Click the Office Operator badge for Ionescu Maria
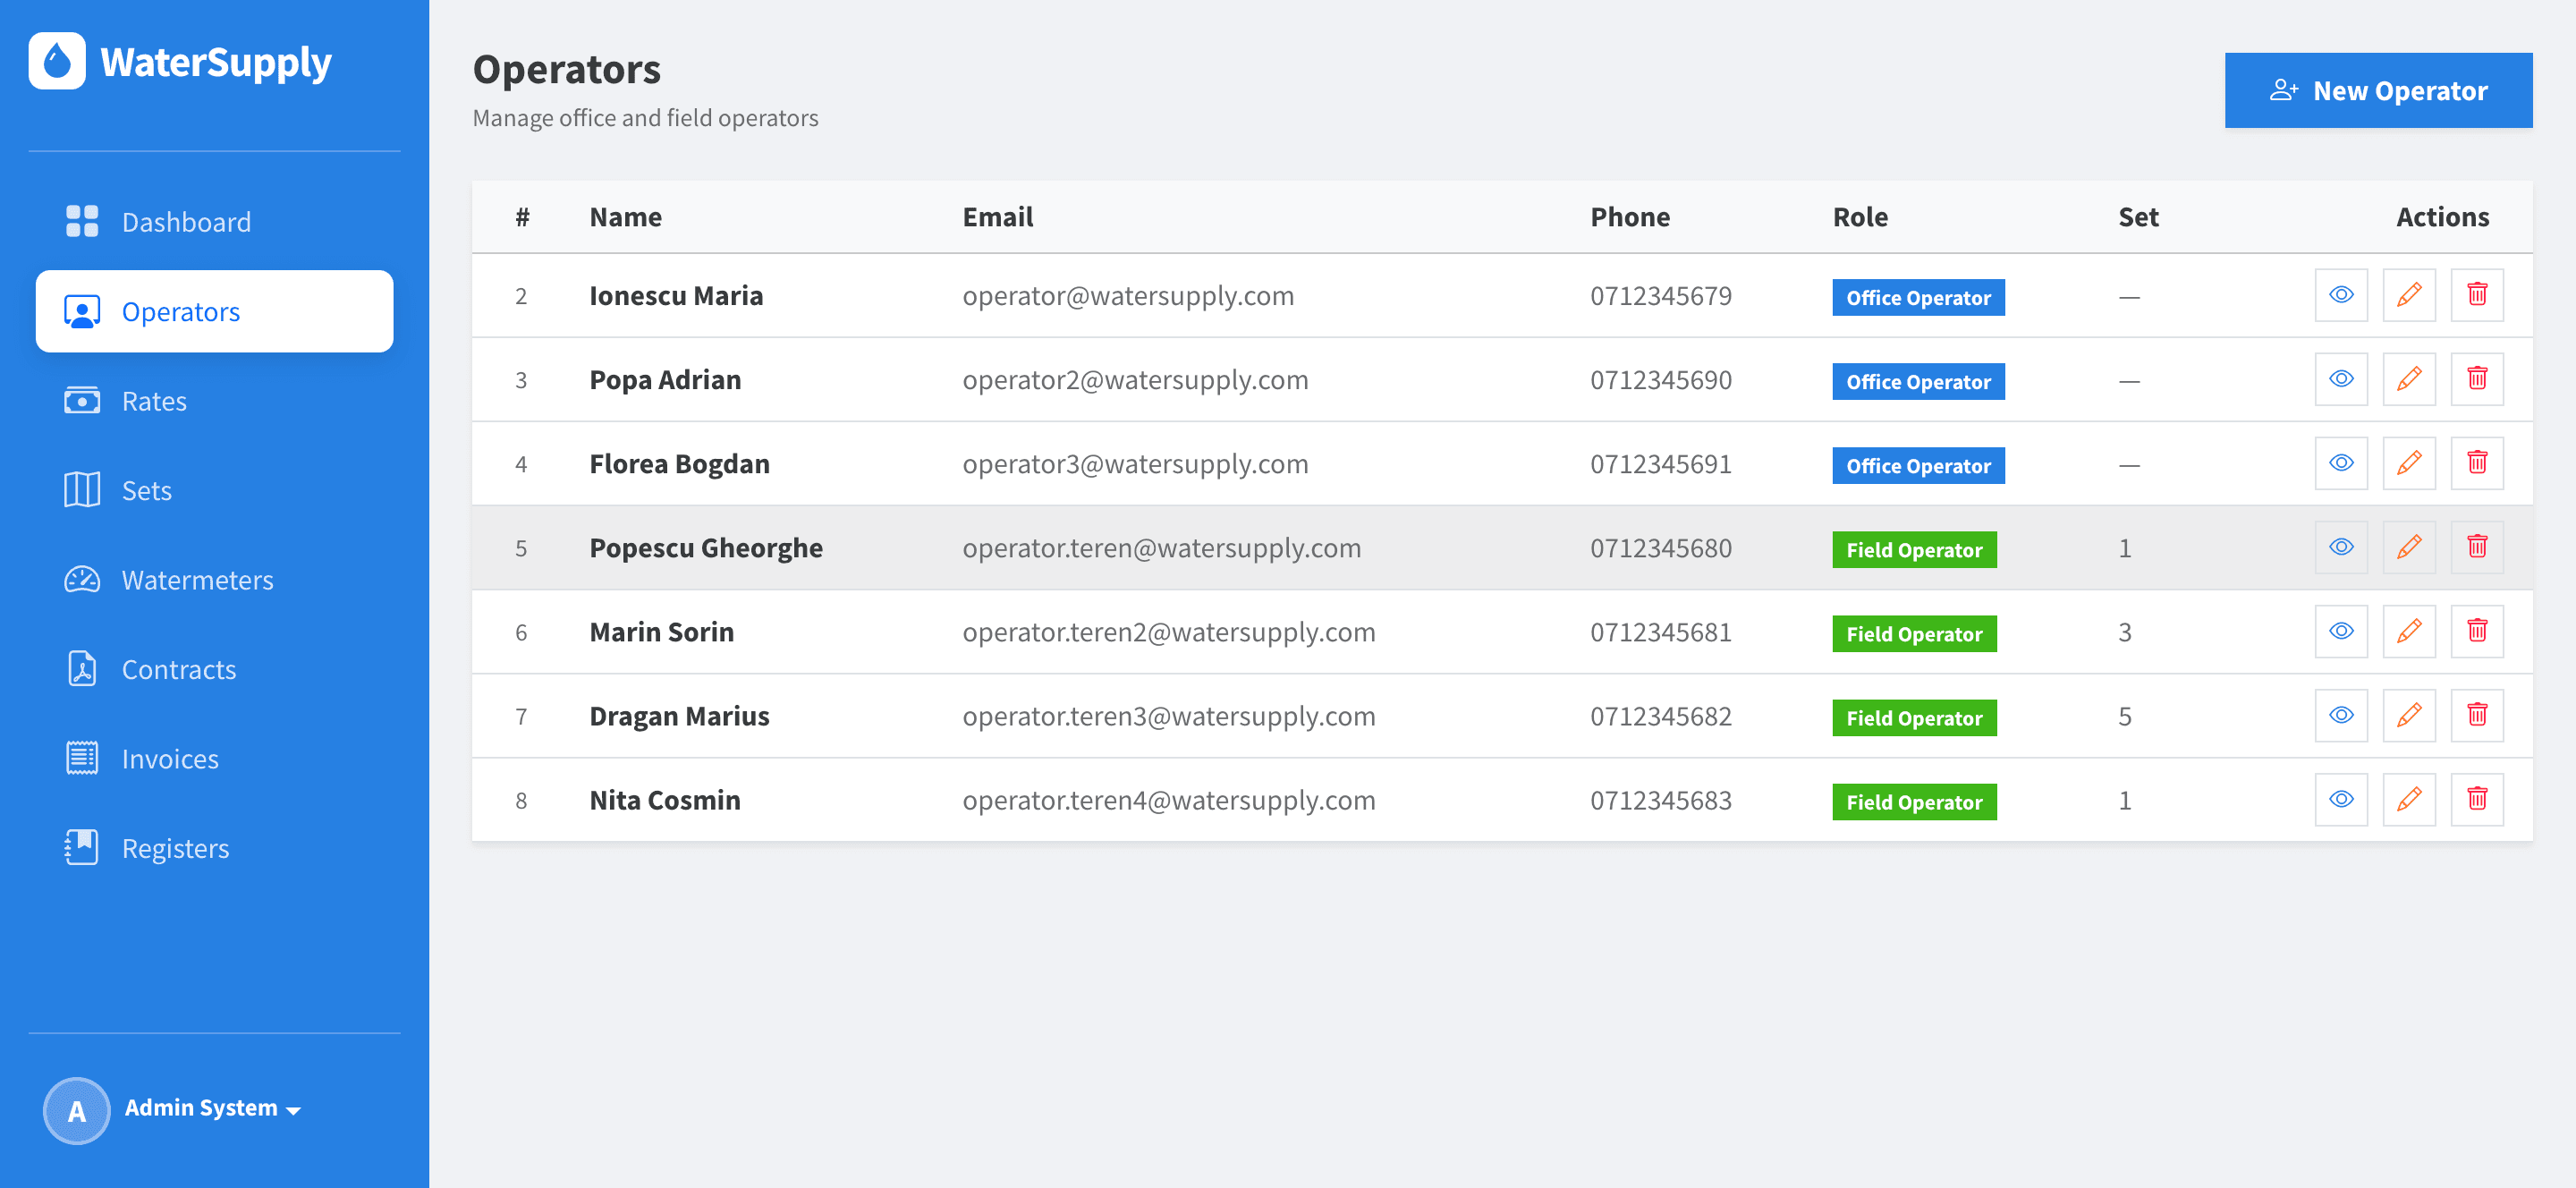 (1918, 298)
